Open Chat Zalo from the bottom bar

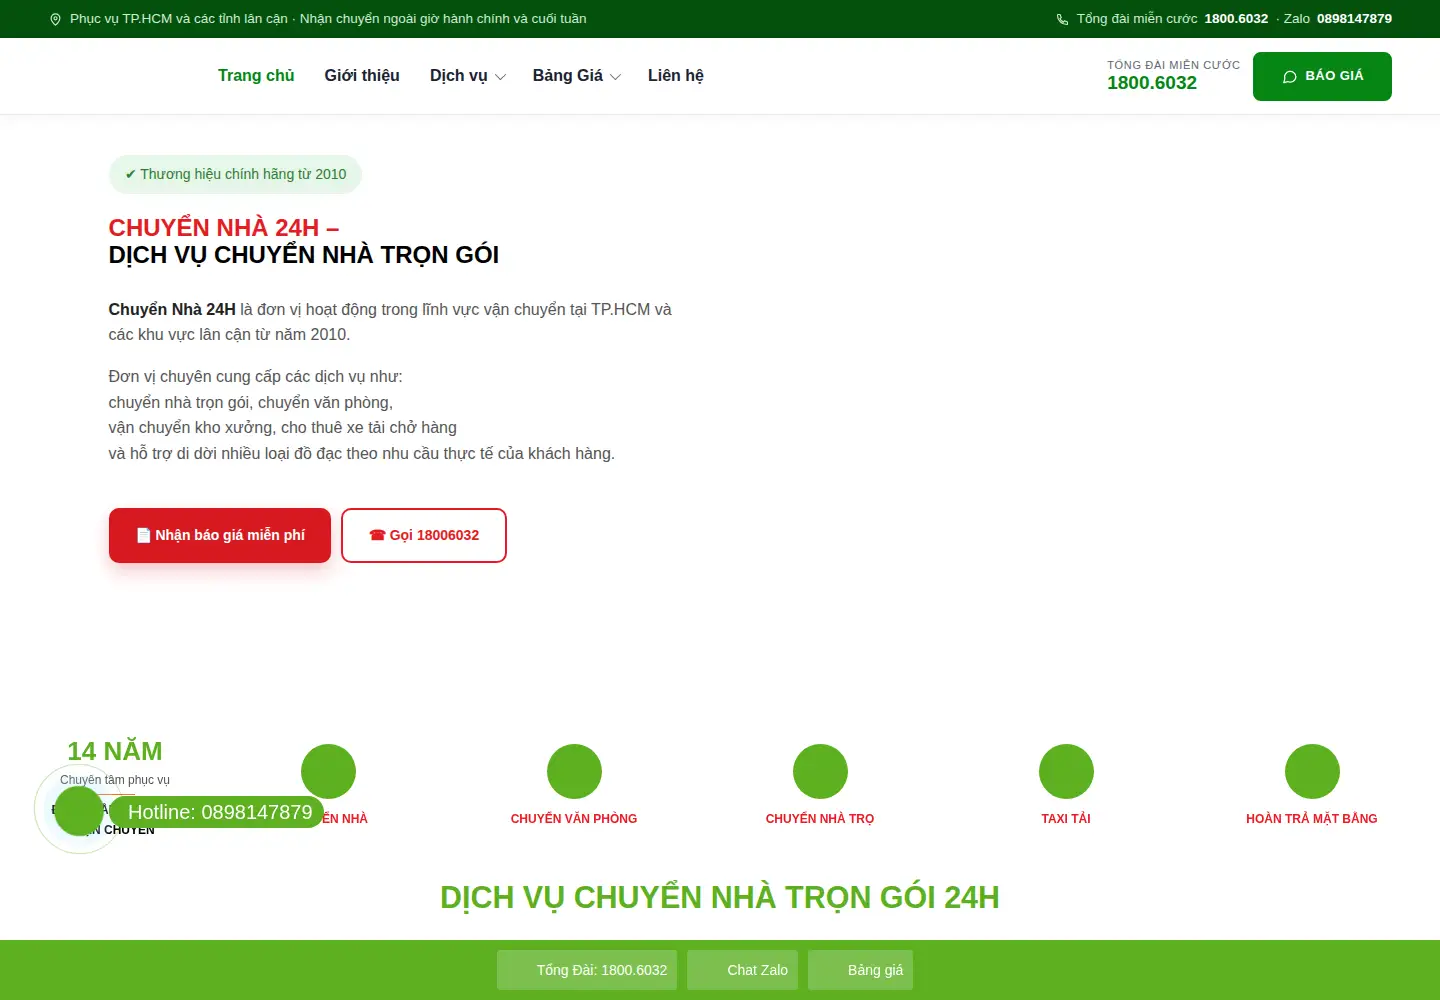[743, 970]
